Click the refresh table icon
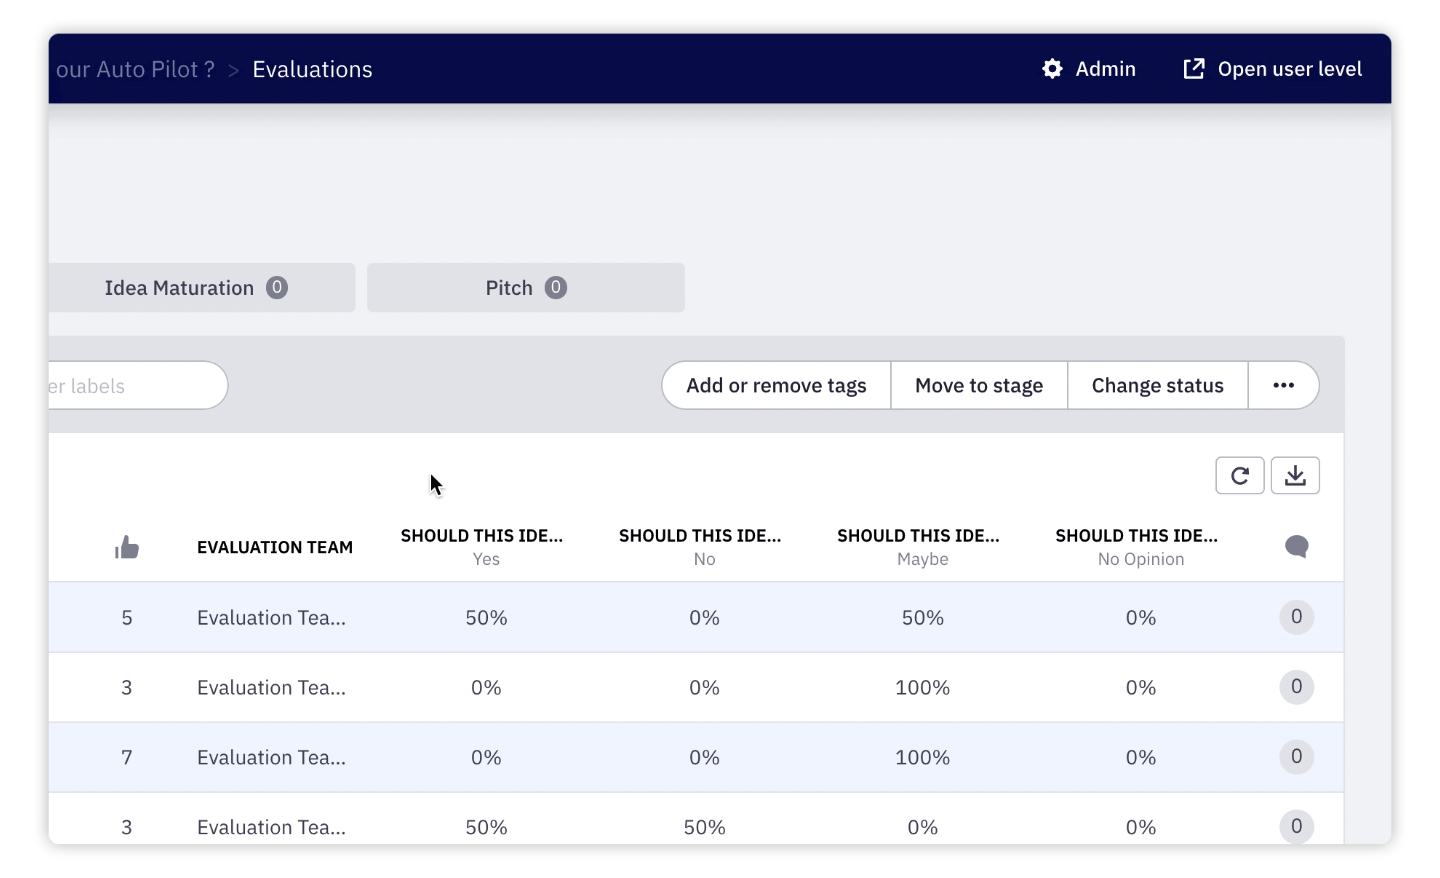The height and width of the screenshot is (878, 1440). click(x=1239, y=476)
